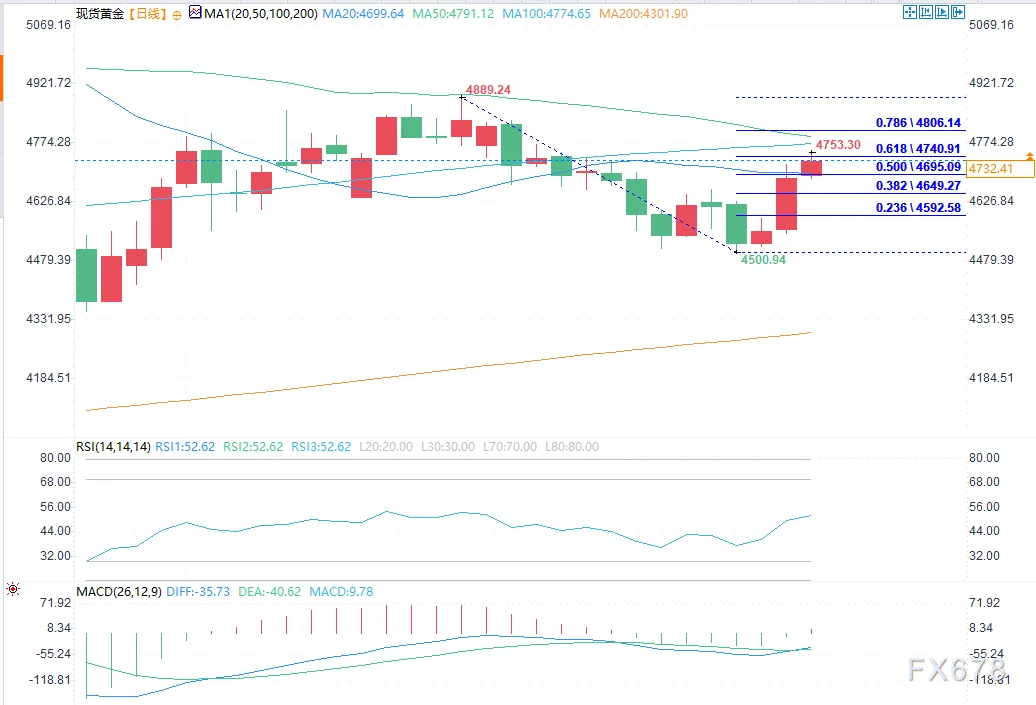Click the current price tag 4732.41
Image resolution: width=1036 pixels, height=705 pixels.
tap(1000, 168)
